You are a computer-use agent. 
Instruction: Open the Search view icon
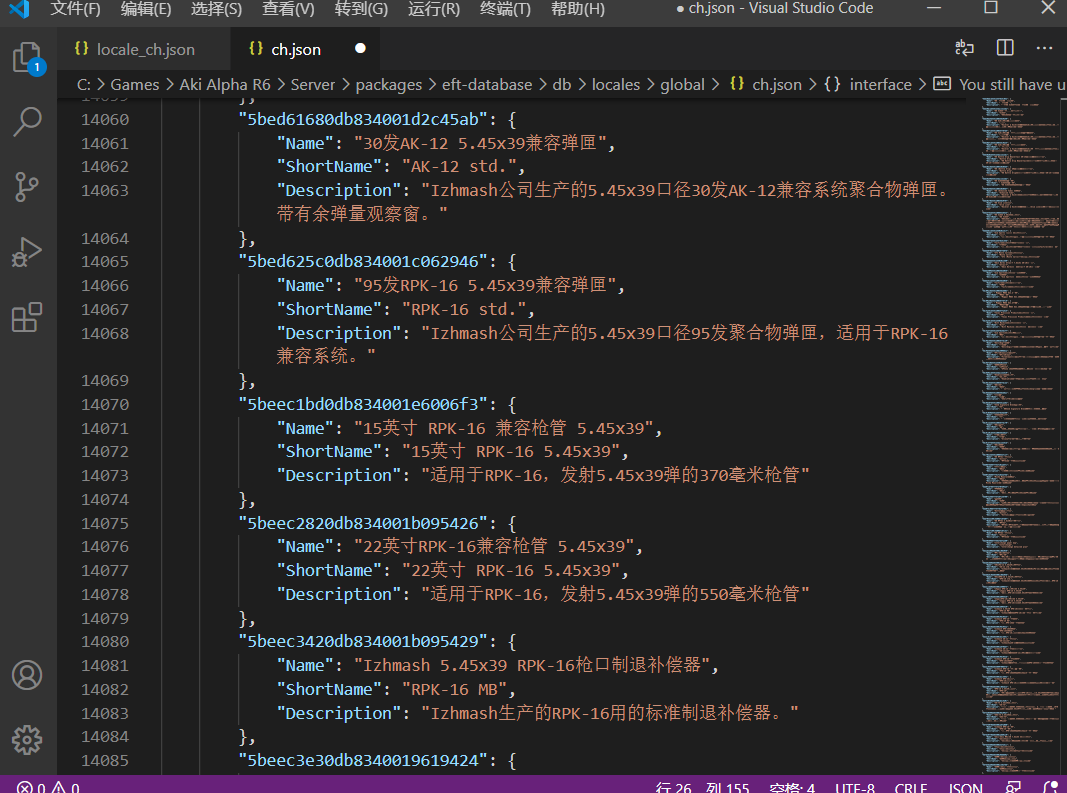click(27, 123)
